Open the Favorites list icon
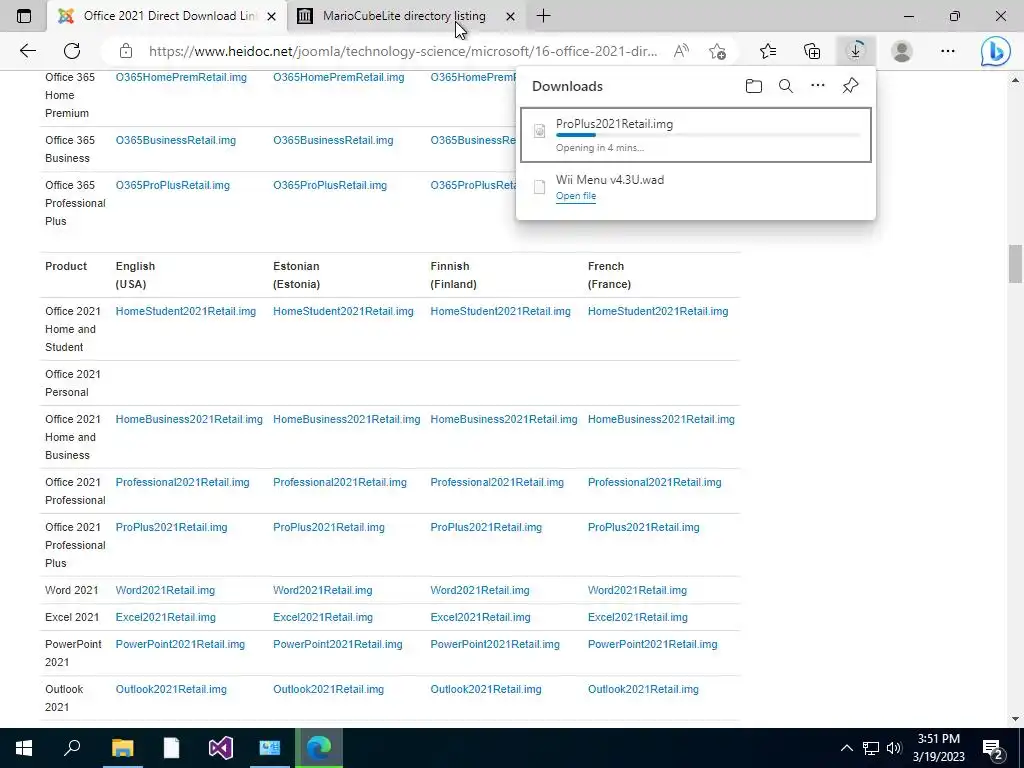This screenshot has width=1024, height=768. point(768,51)
